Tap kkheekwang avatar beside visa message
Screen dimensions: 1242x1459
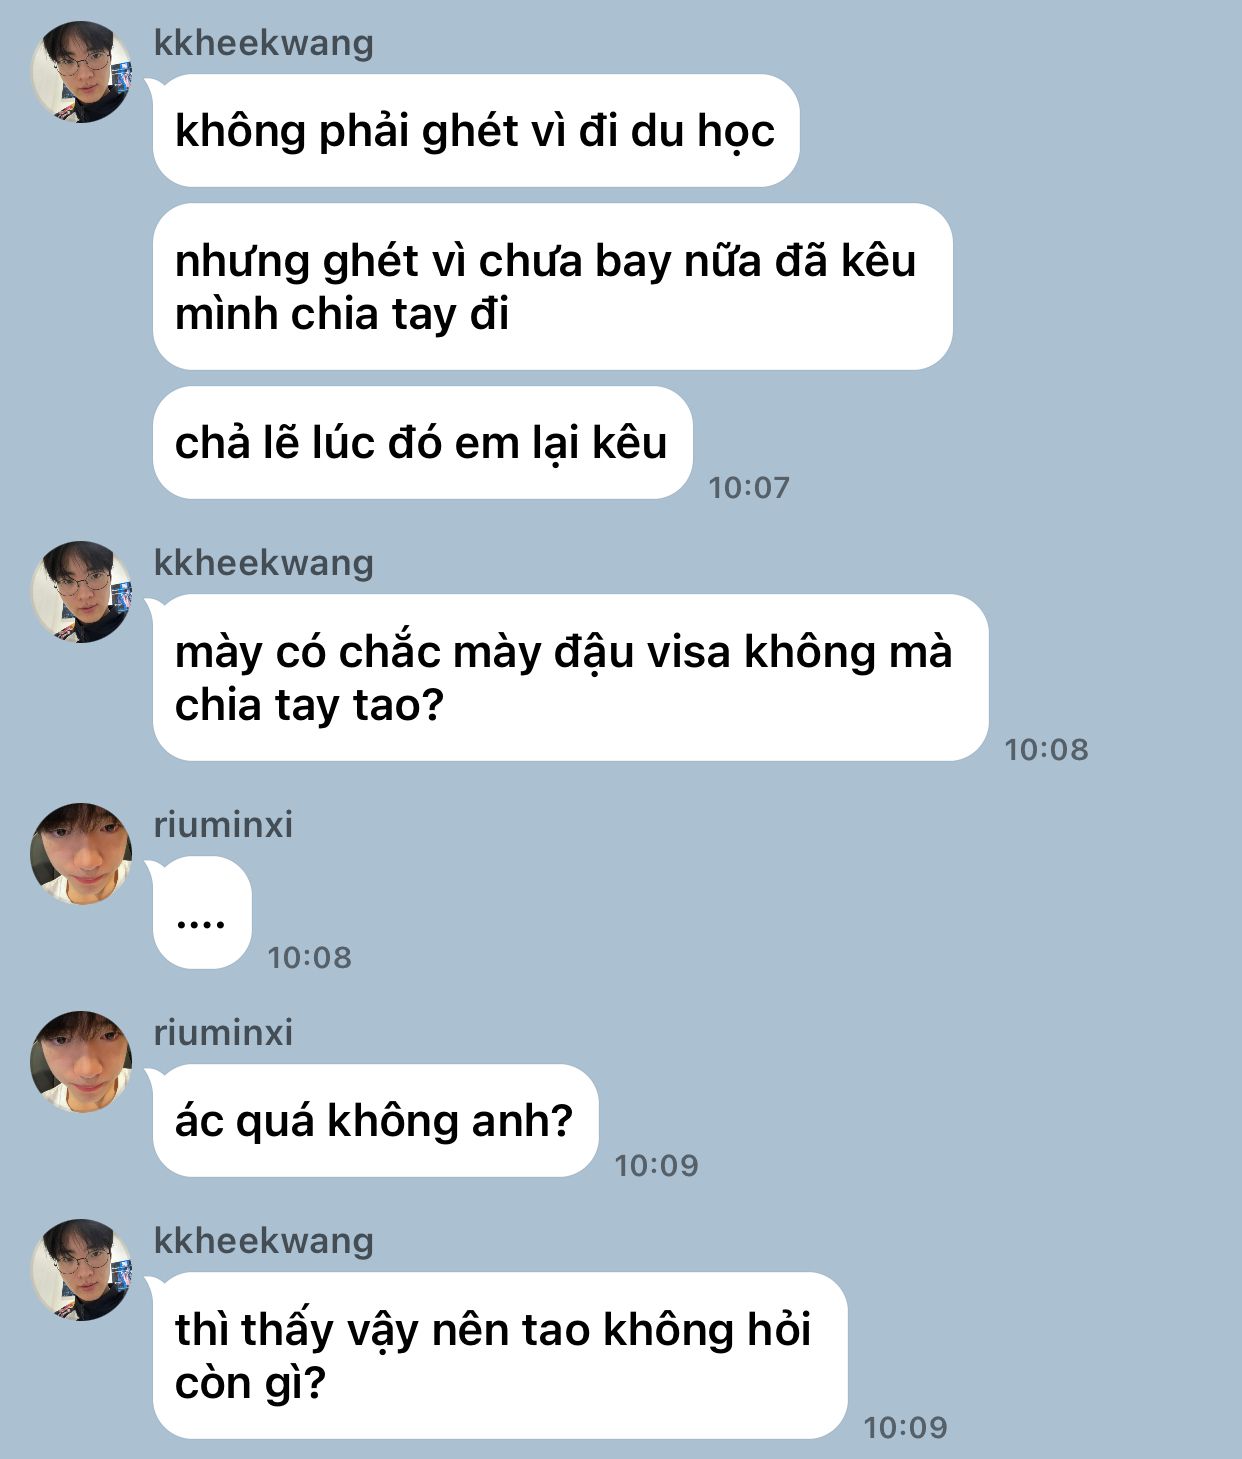pos(81,592)
